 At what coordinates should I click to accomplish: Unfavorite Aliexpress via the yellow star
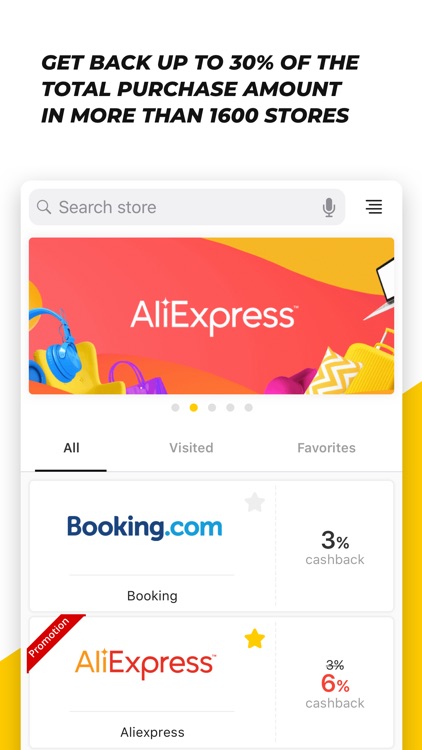[255, 639]
